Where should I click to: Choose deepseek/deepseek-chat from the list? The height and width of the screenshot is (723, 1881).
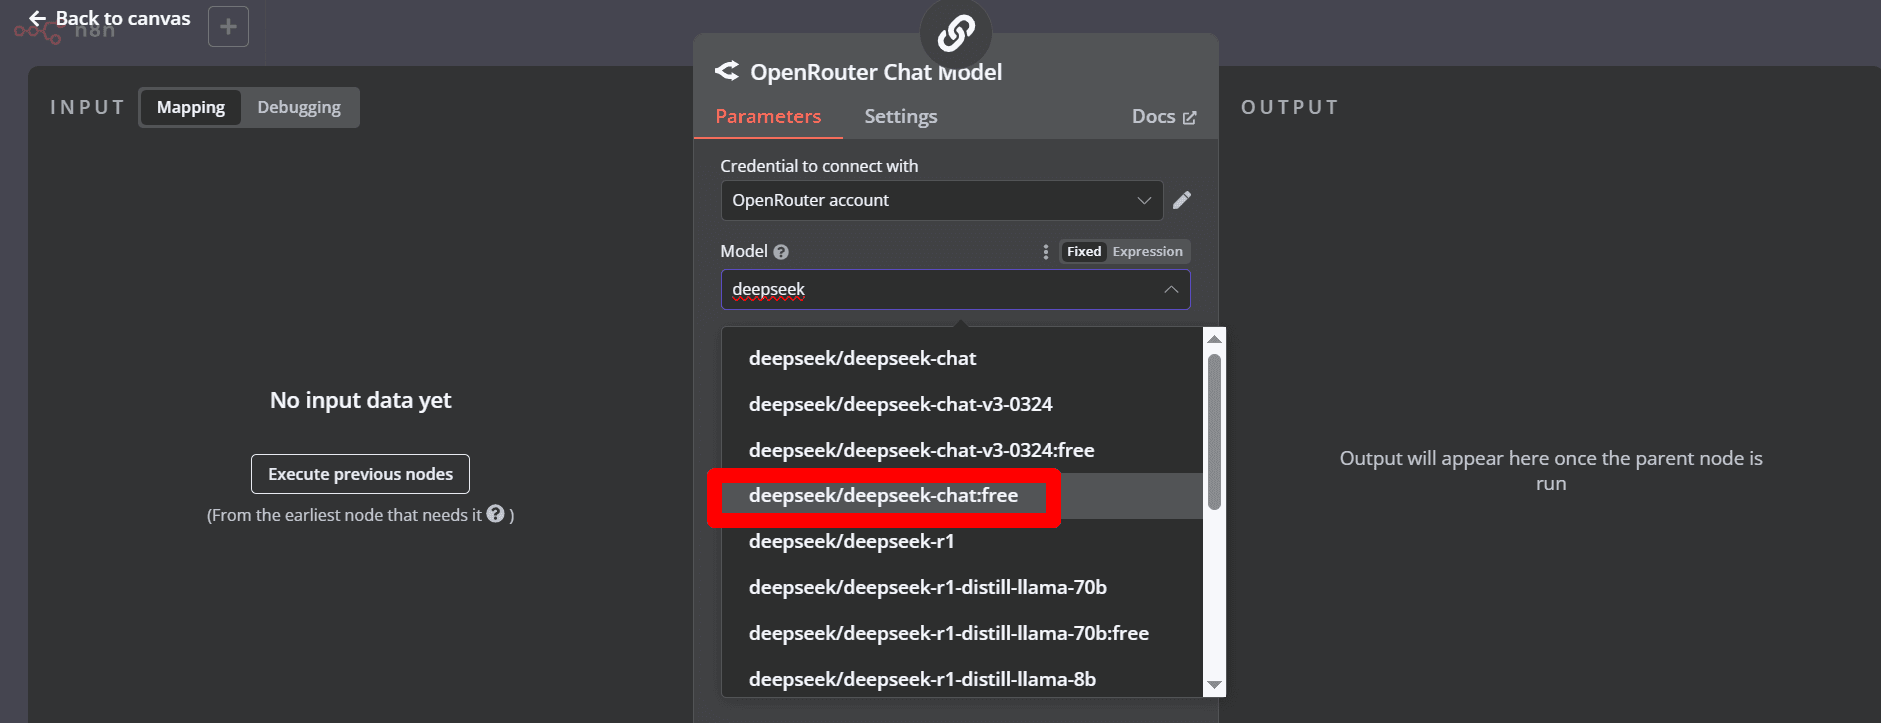pos(962,358)
